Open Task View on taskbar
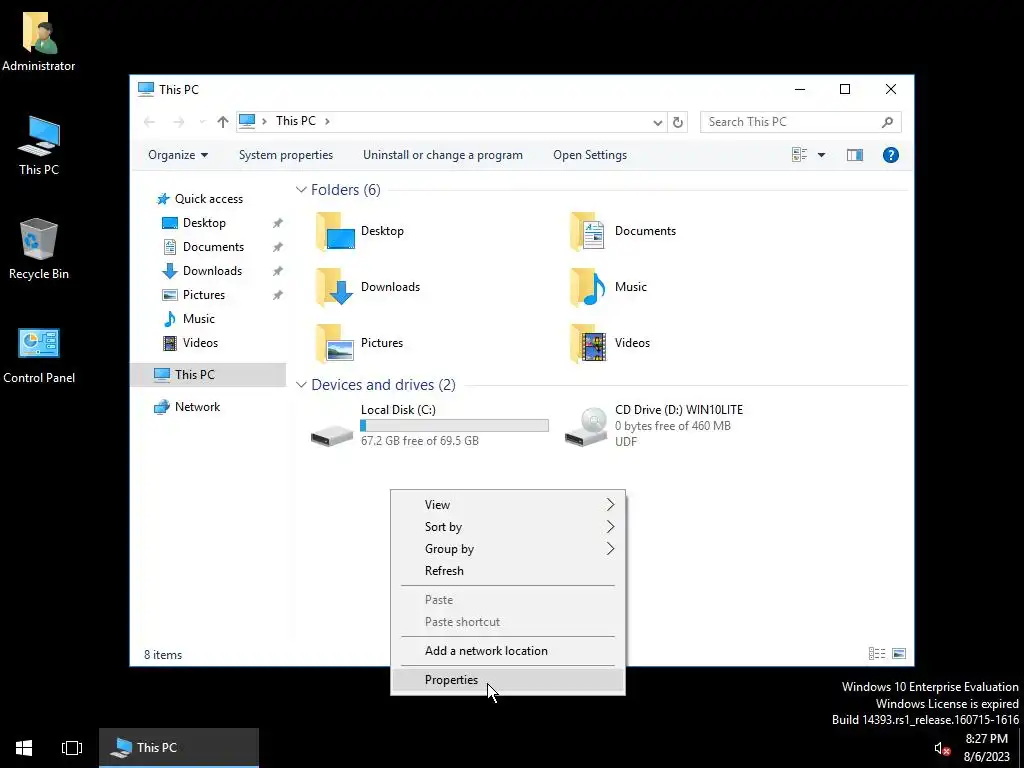The height and width of the screenshot is (768, 1024). [72, 748]
